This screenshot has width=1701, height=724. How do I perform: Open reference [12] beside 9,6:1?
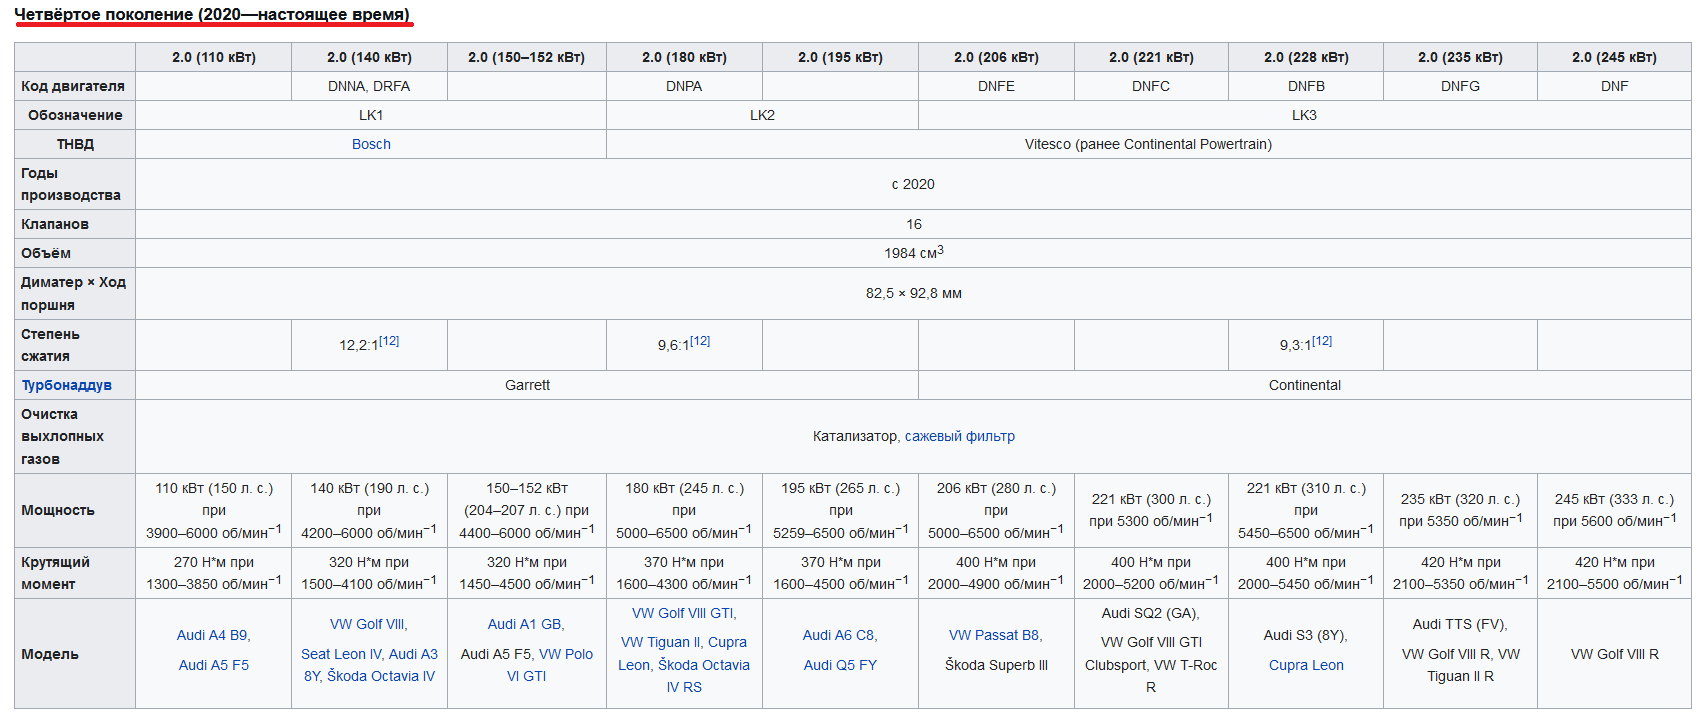coord(700,341)
